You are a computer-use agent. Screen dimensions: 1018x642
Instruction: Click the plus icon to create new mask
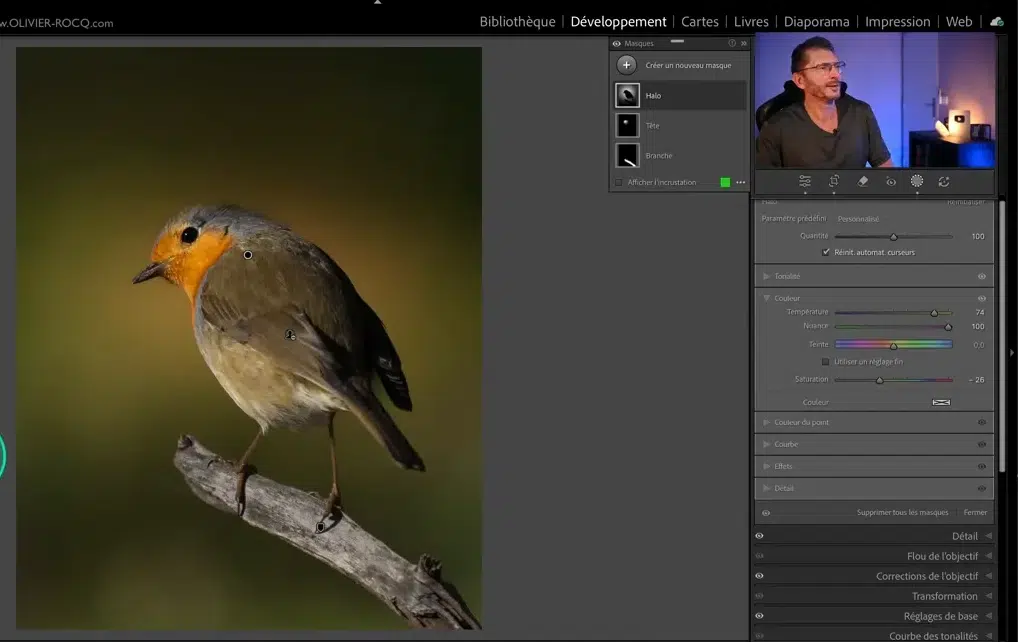pyautogui.click(x=627, y=65)
